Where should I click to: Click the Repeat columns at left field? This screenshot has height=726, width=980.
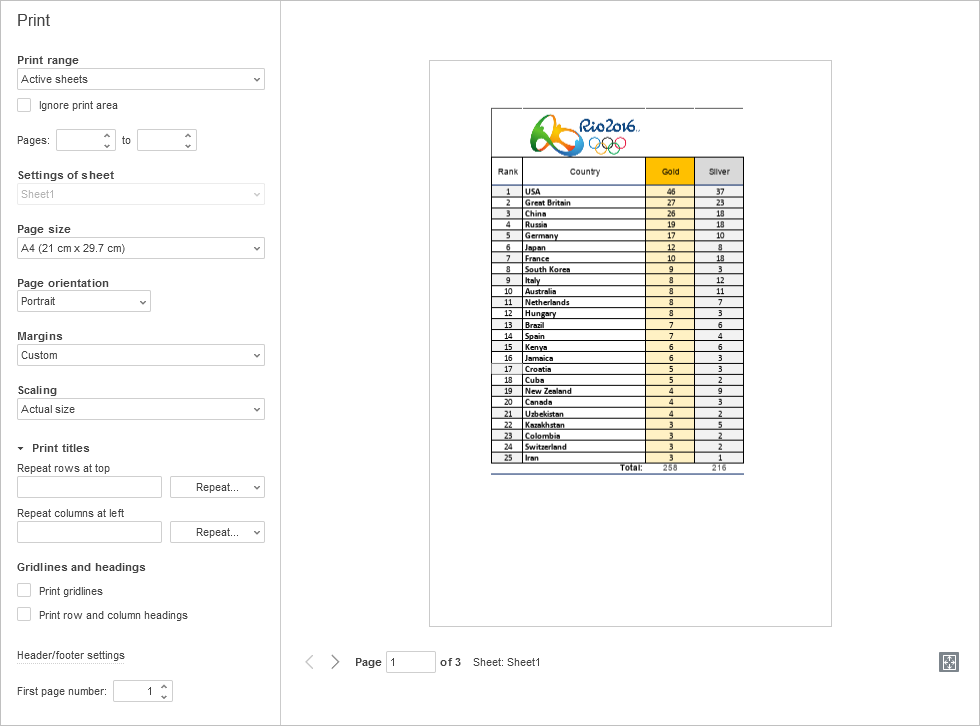pyautogui.click(x=89, y=532)
